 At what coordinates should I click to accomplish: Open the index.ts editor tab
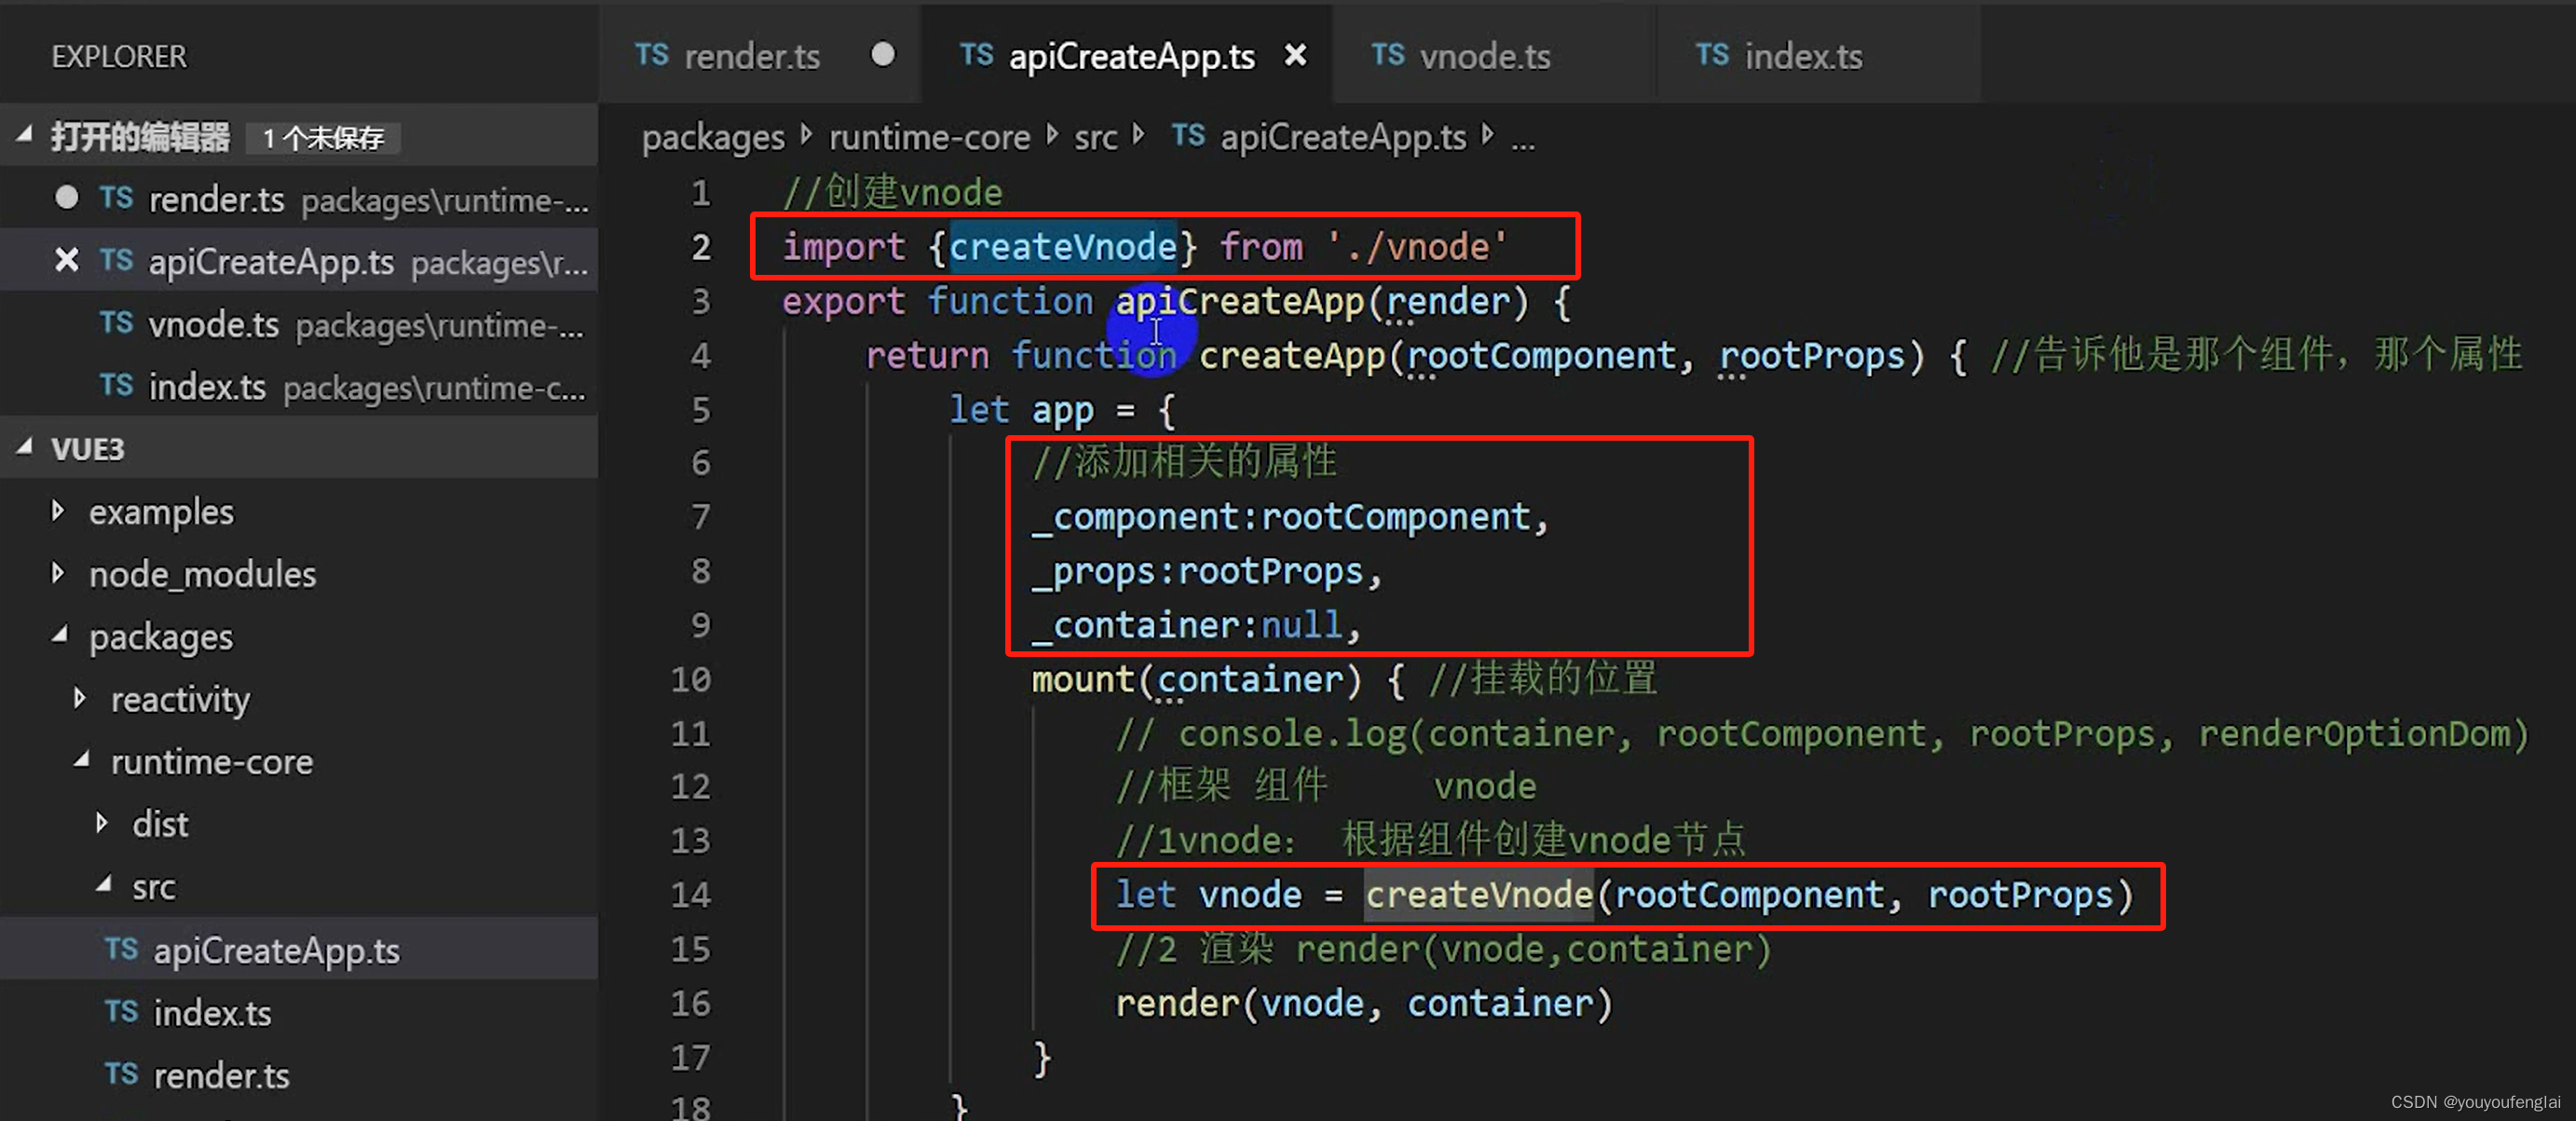point(1818,56)
